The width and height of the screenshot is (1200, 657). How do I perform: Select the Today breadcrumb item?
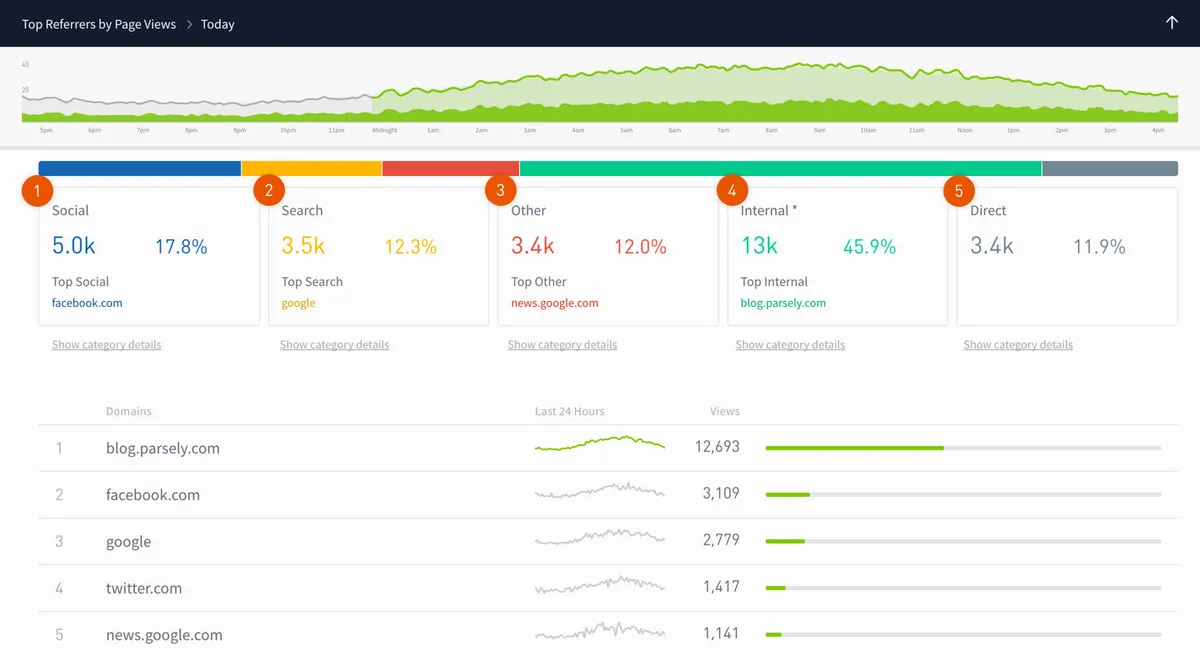tap(217, 24)
